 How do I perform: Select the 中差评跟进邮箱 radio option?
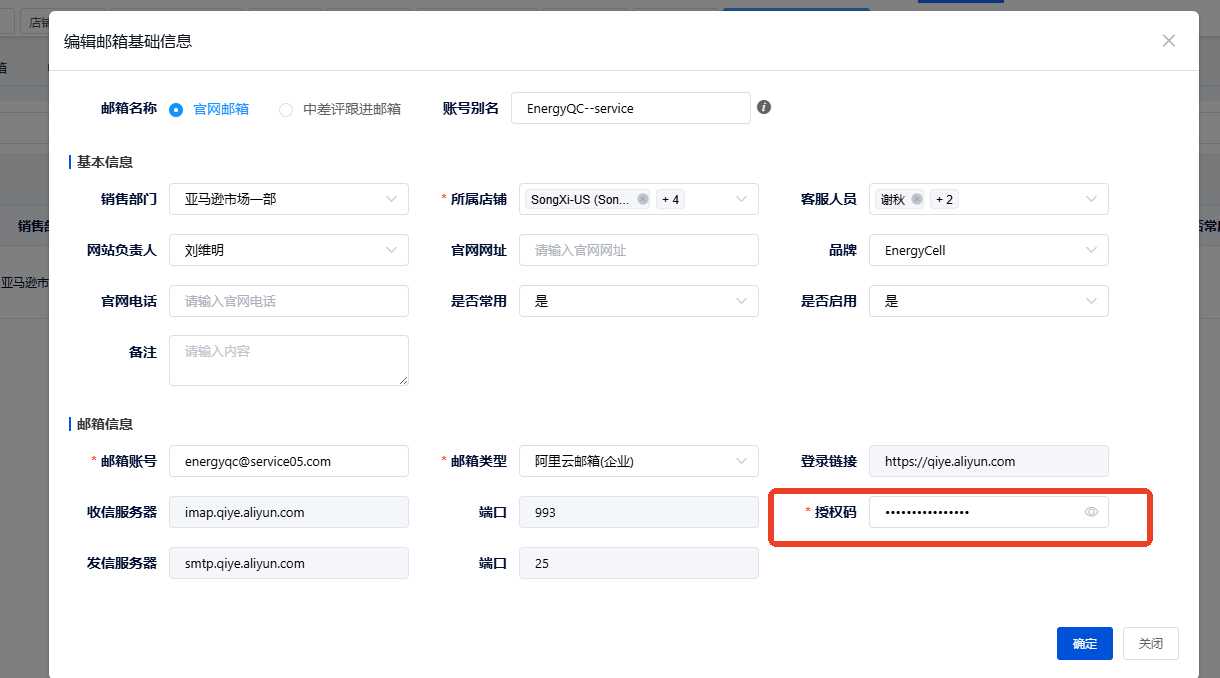click(x=286, y=109)
